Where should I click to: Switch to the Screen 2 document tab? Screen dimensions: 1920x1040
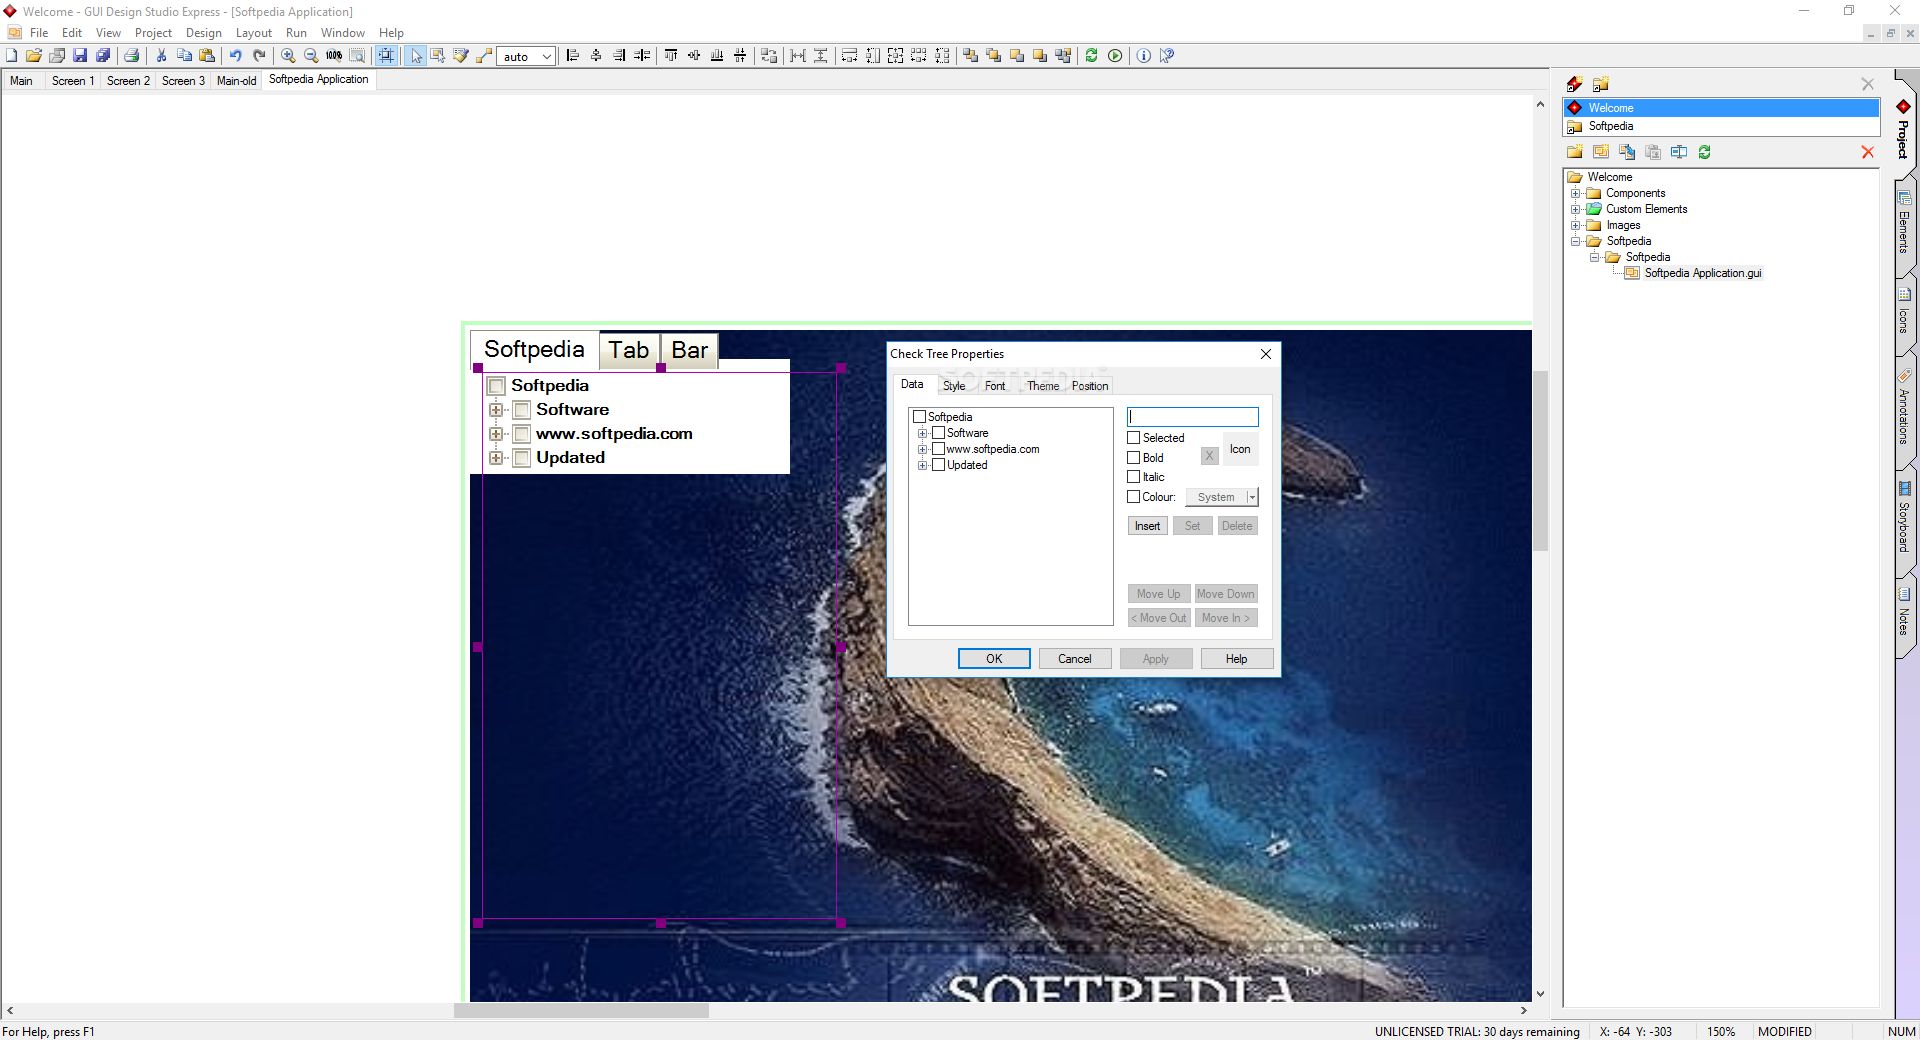128,81
